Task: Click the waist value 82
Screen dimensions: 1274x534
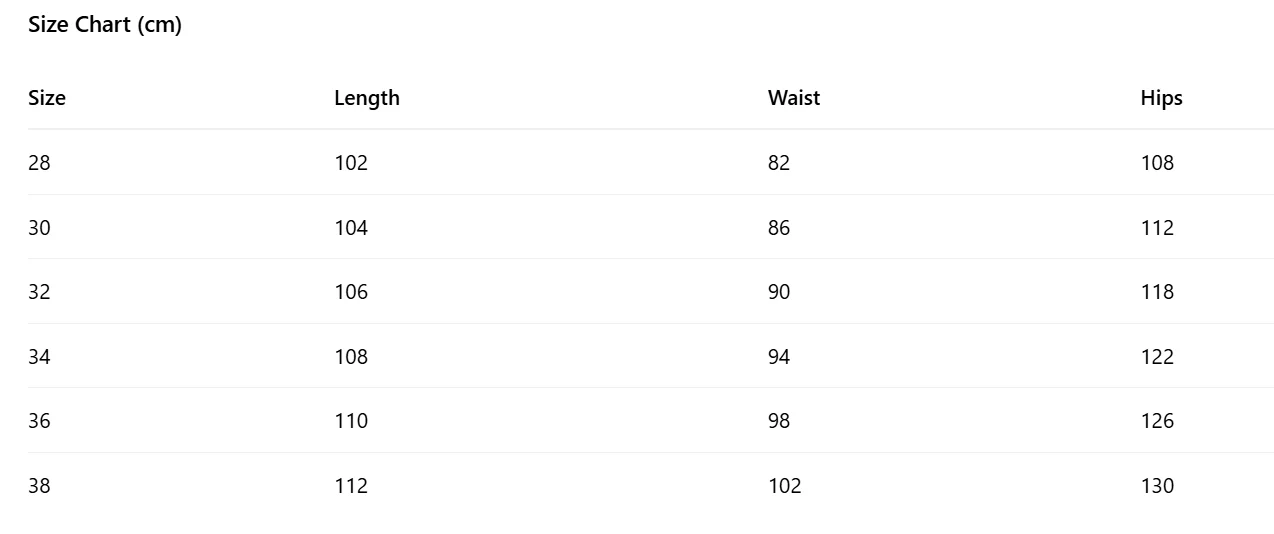Action: [779, 163]
